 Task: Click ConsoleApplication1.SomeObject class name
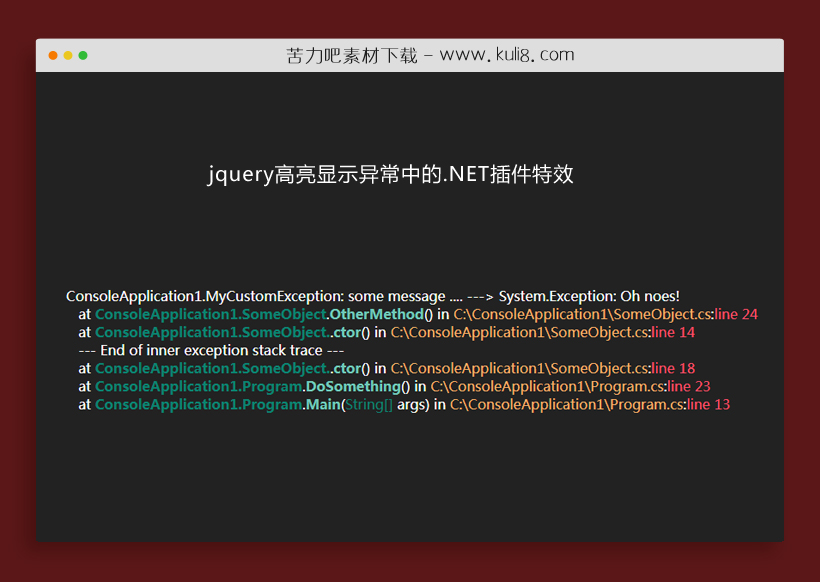point(210,314)
